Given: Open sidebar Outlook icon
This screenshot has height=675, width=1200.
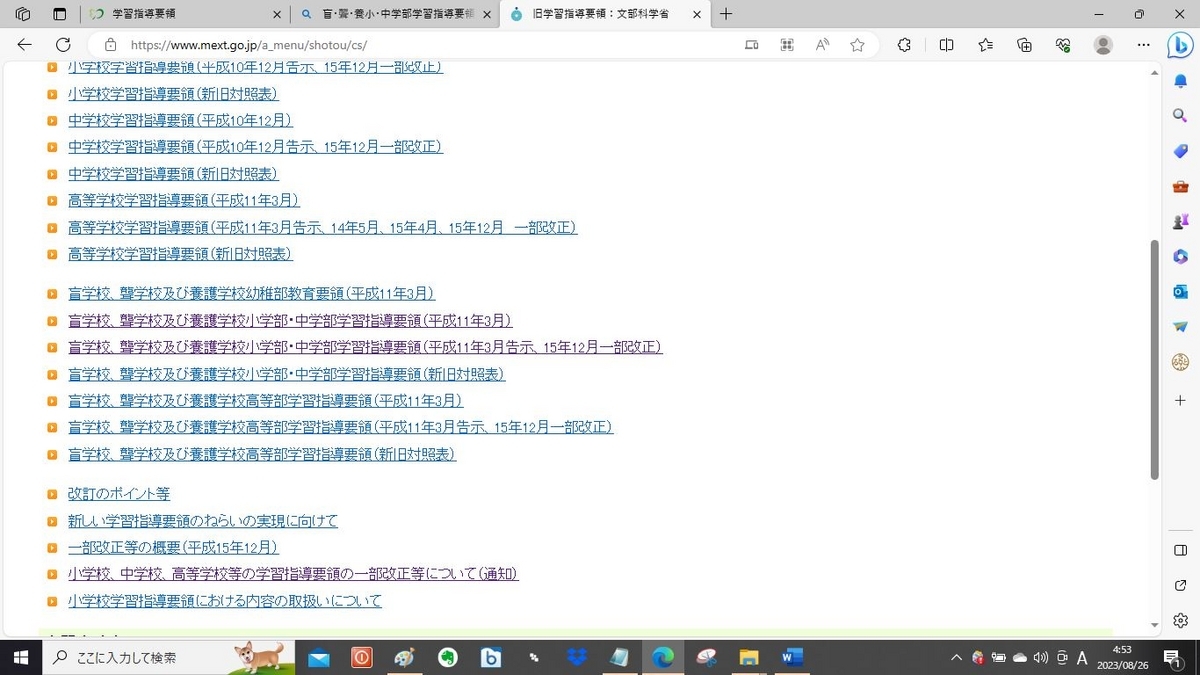Looking at the screenshot, I should click(x=1180, y=291).
